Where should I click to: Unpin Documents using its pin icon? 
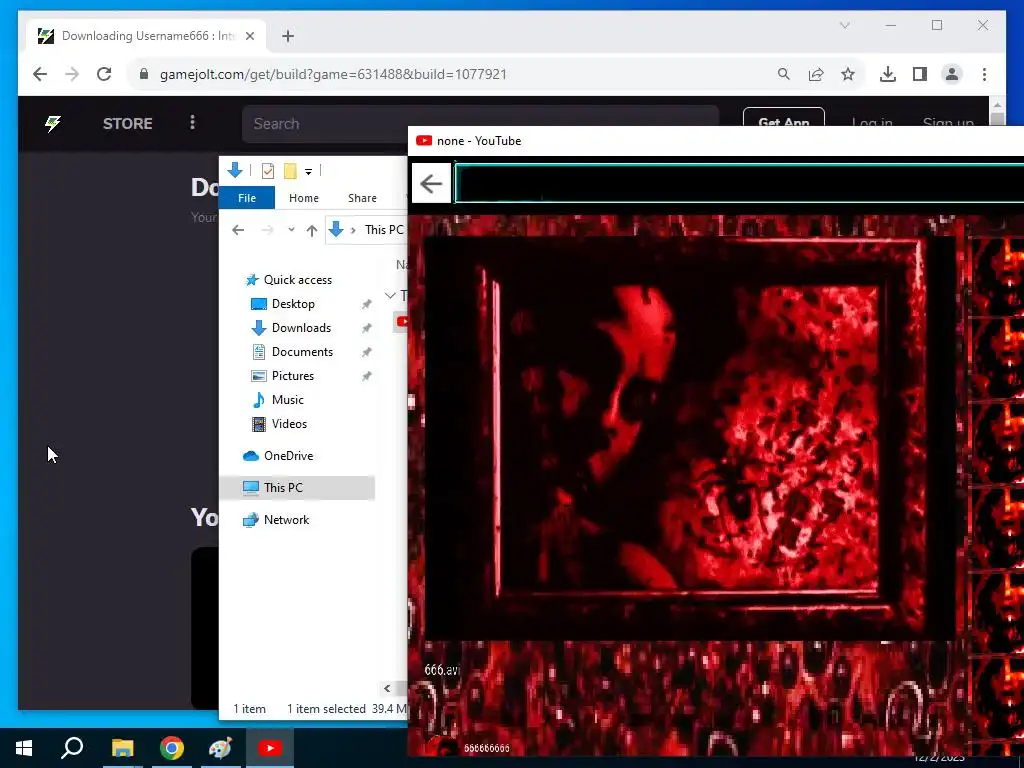(366, 353)
